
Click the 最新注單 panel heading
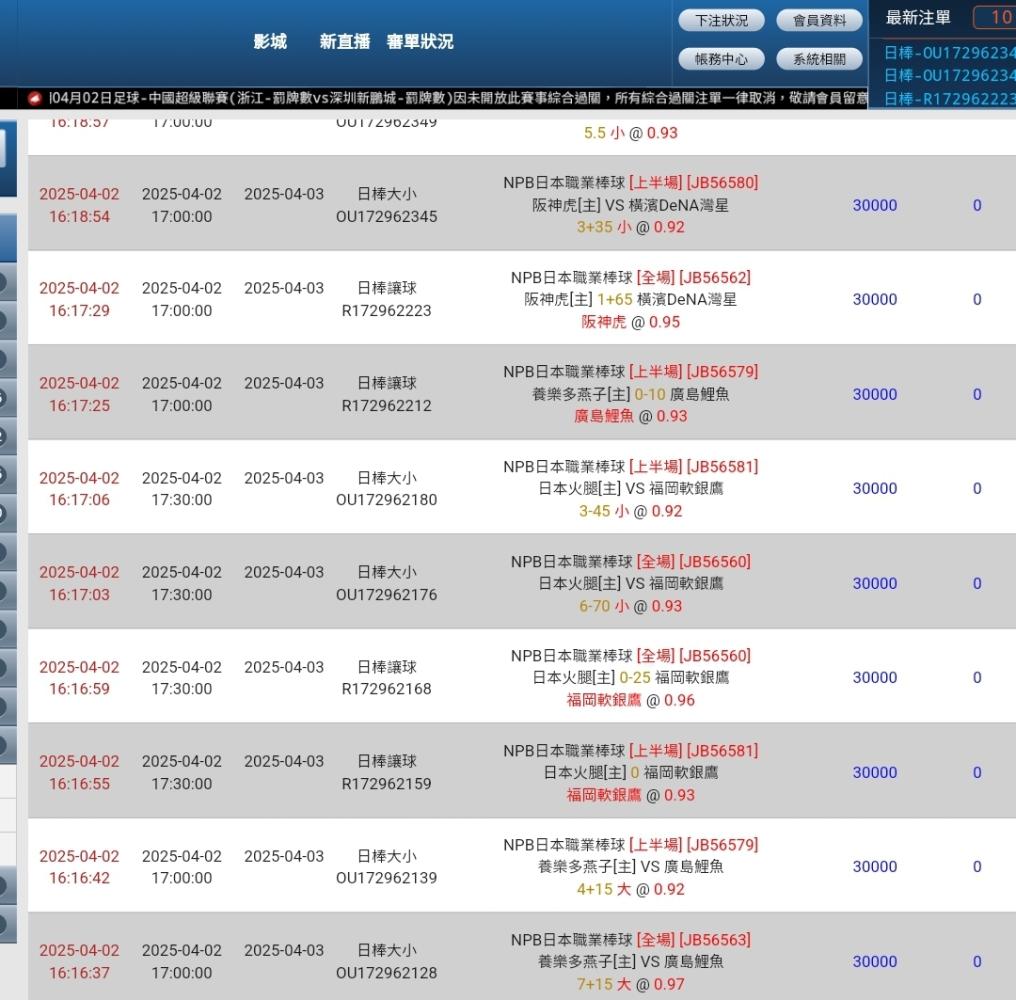(x=918, y=17)
